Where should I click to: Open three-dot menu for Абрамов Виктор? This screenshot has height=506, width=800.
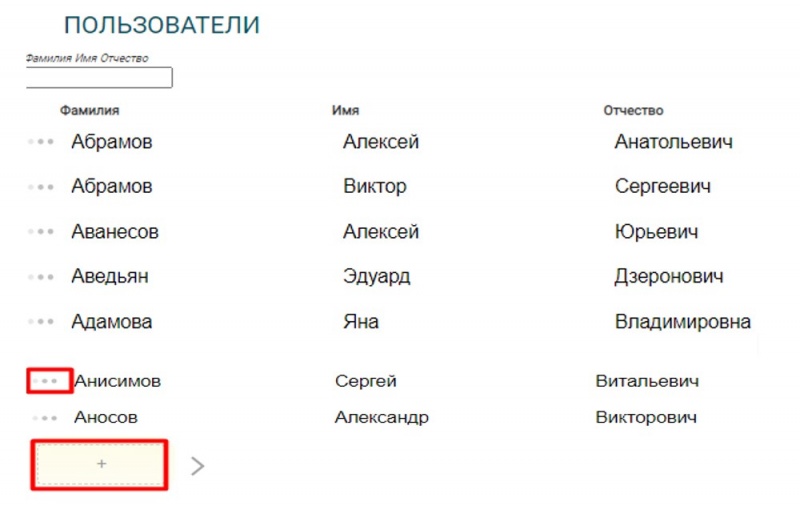[41, 187]
